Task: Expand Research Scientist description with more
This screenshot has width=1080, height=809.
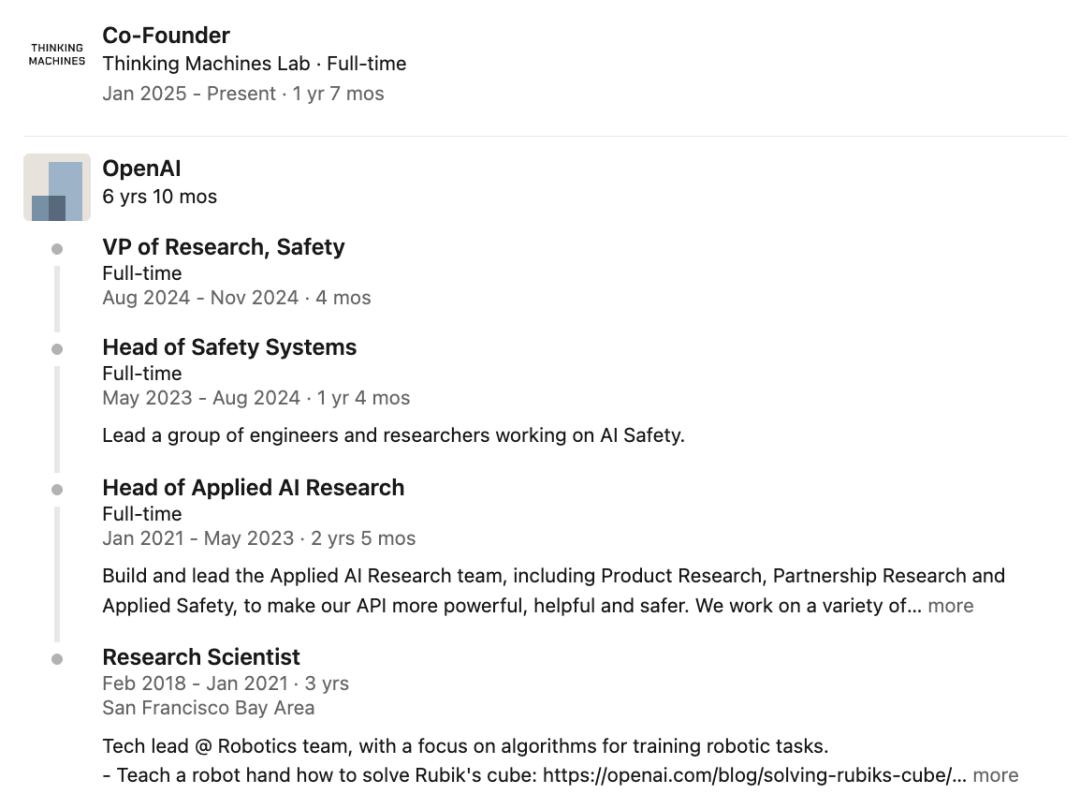Action: point(995,775)
